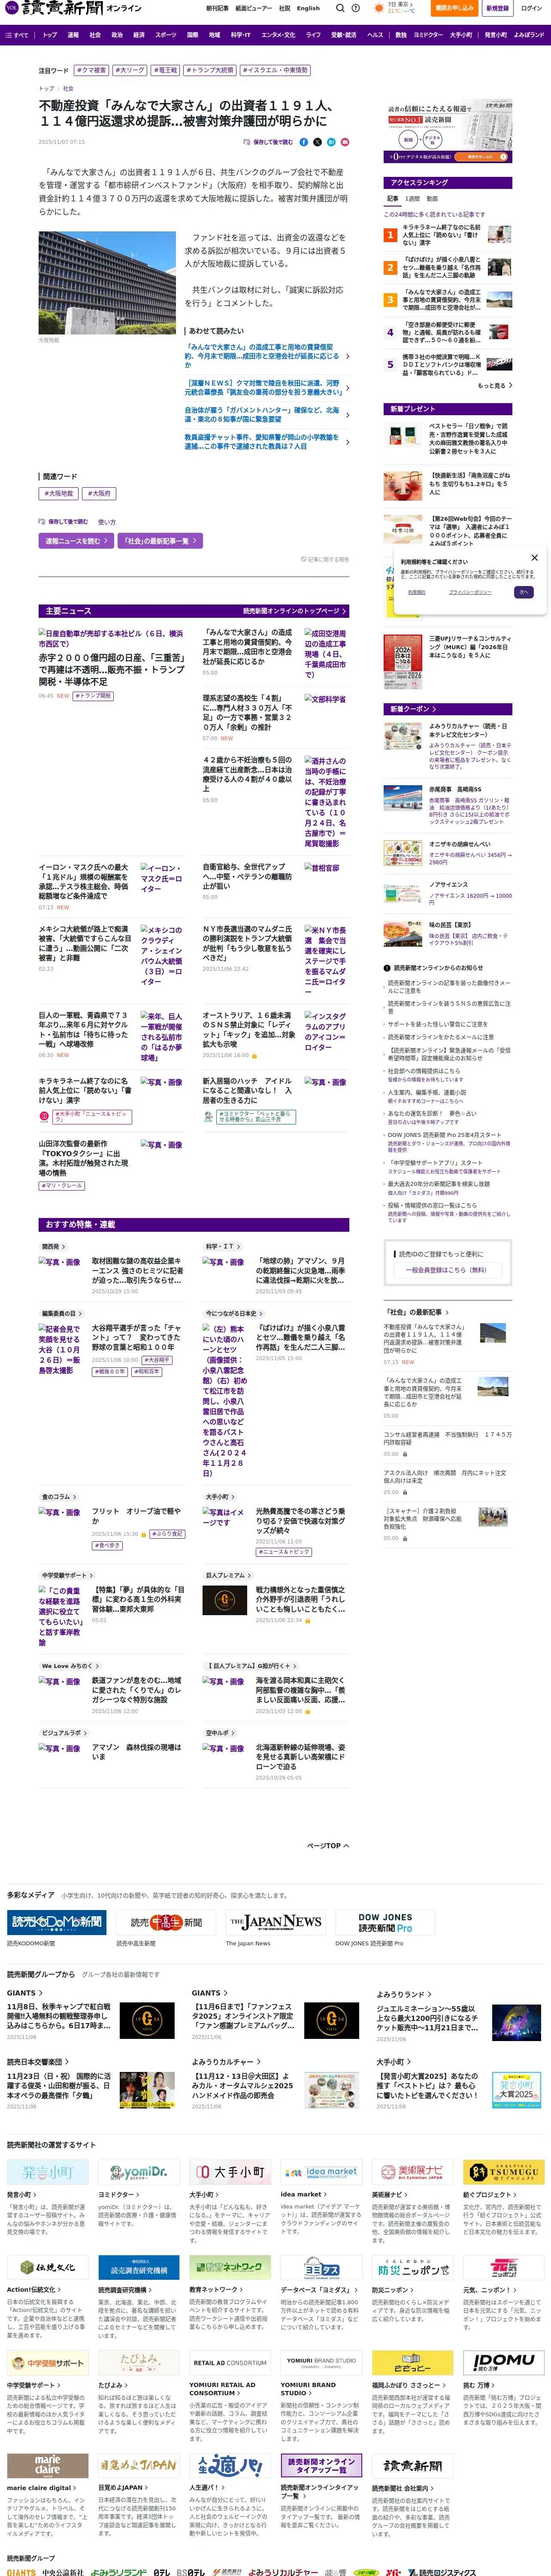Click the Yomiuri Shimbun Online logo

coord(73,8)
